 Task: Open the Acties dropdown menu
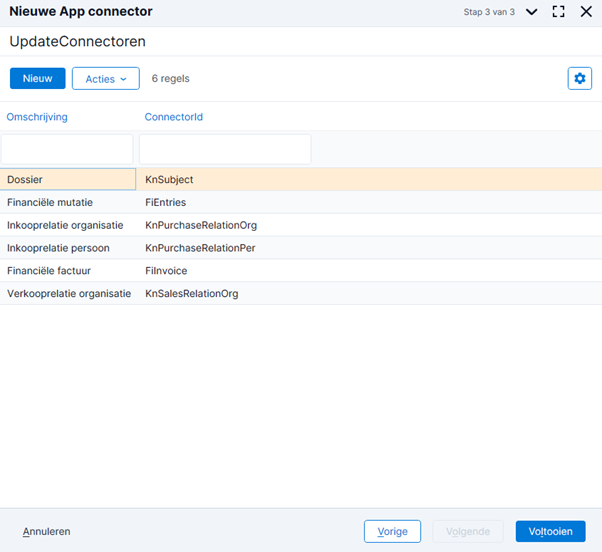click(105, 78)
